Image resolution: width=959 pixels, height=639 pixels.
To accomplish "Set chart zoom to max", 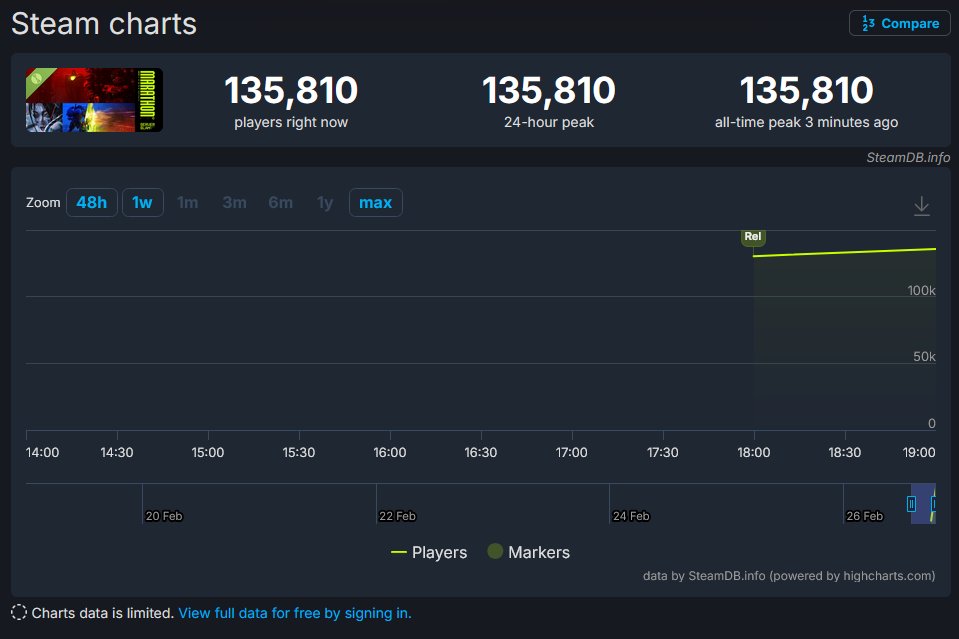I will (x=376, y=202).
